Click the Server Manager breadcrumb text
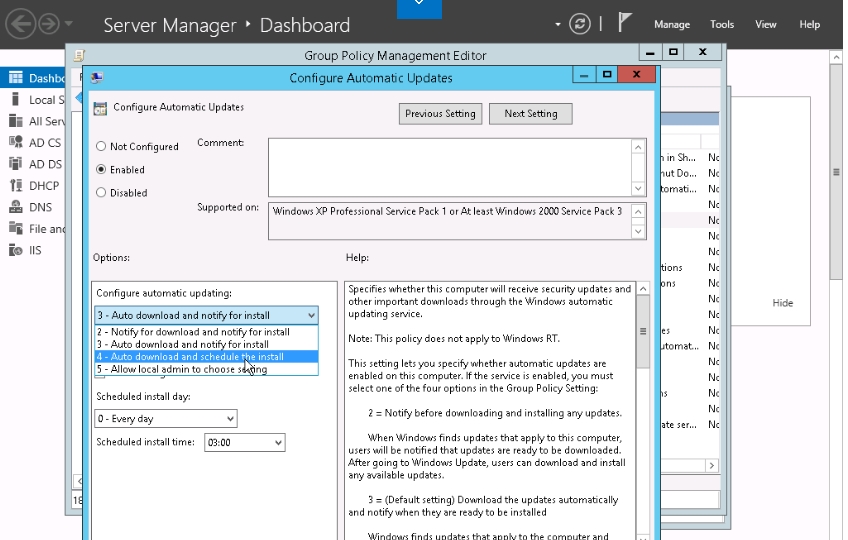The image size is (848, 540). point(170,25)
